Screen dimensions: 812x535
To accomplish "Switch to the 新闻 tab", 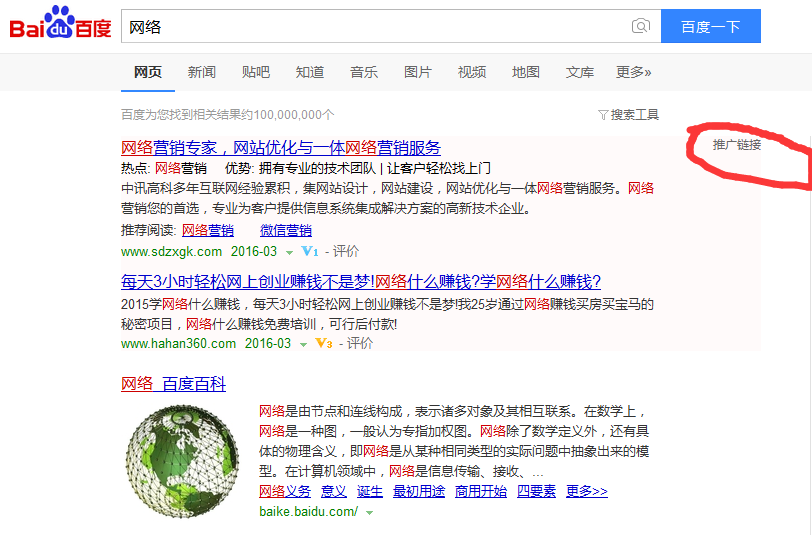I will pos(201,72).
